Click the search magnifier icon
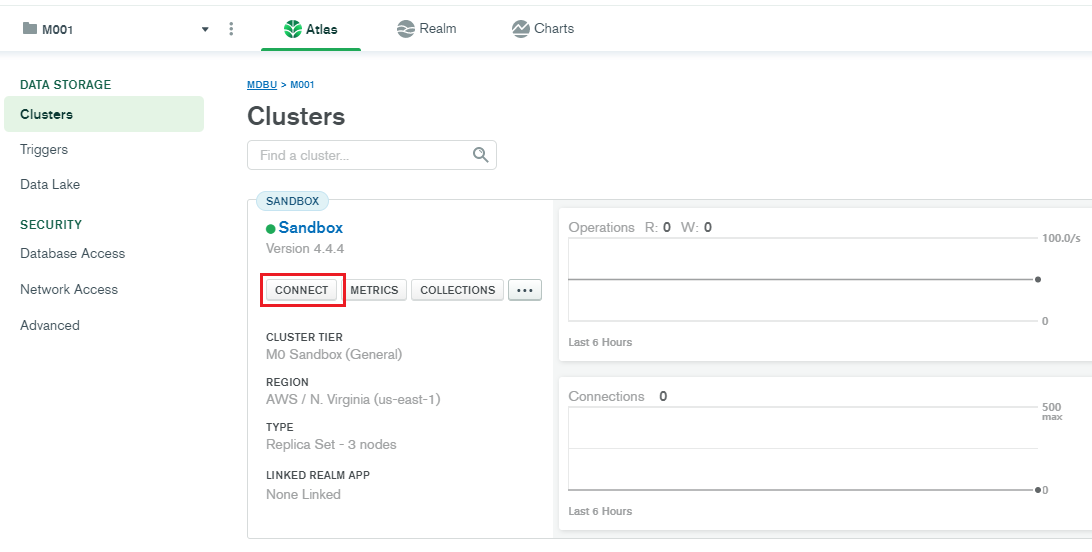The width and height of the screenshot is (1092, 552). [481, 155]
